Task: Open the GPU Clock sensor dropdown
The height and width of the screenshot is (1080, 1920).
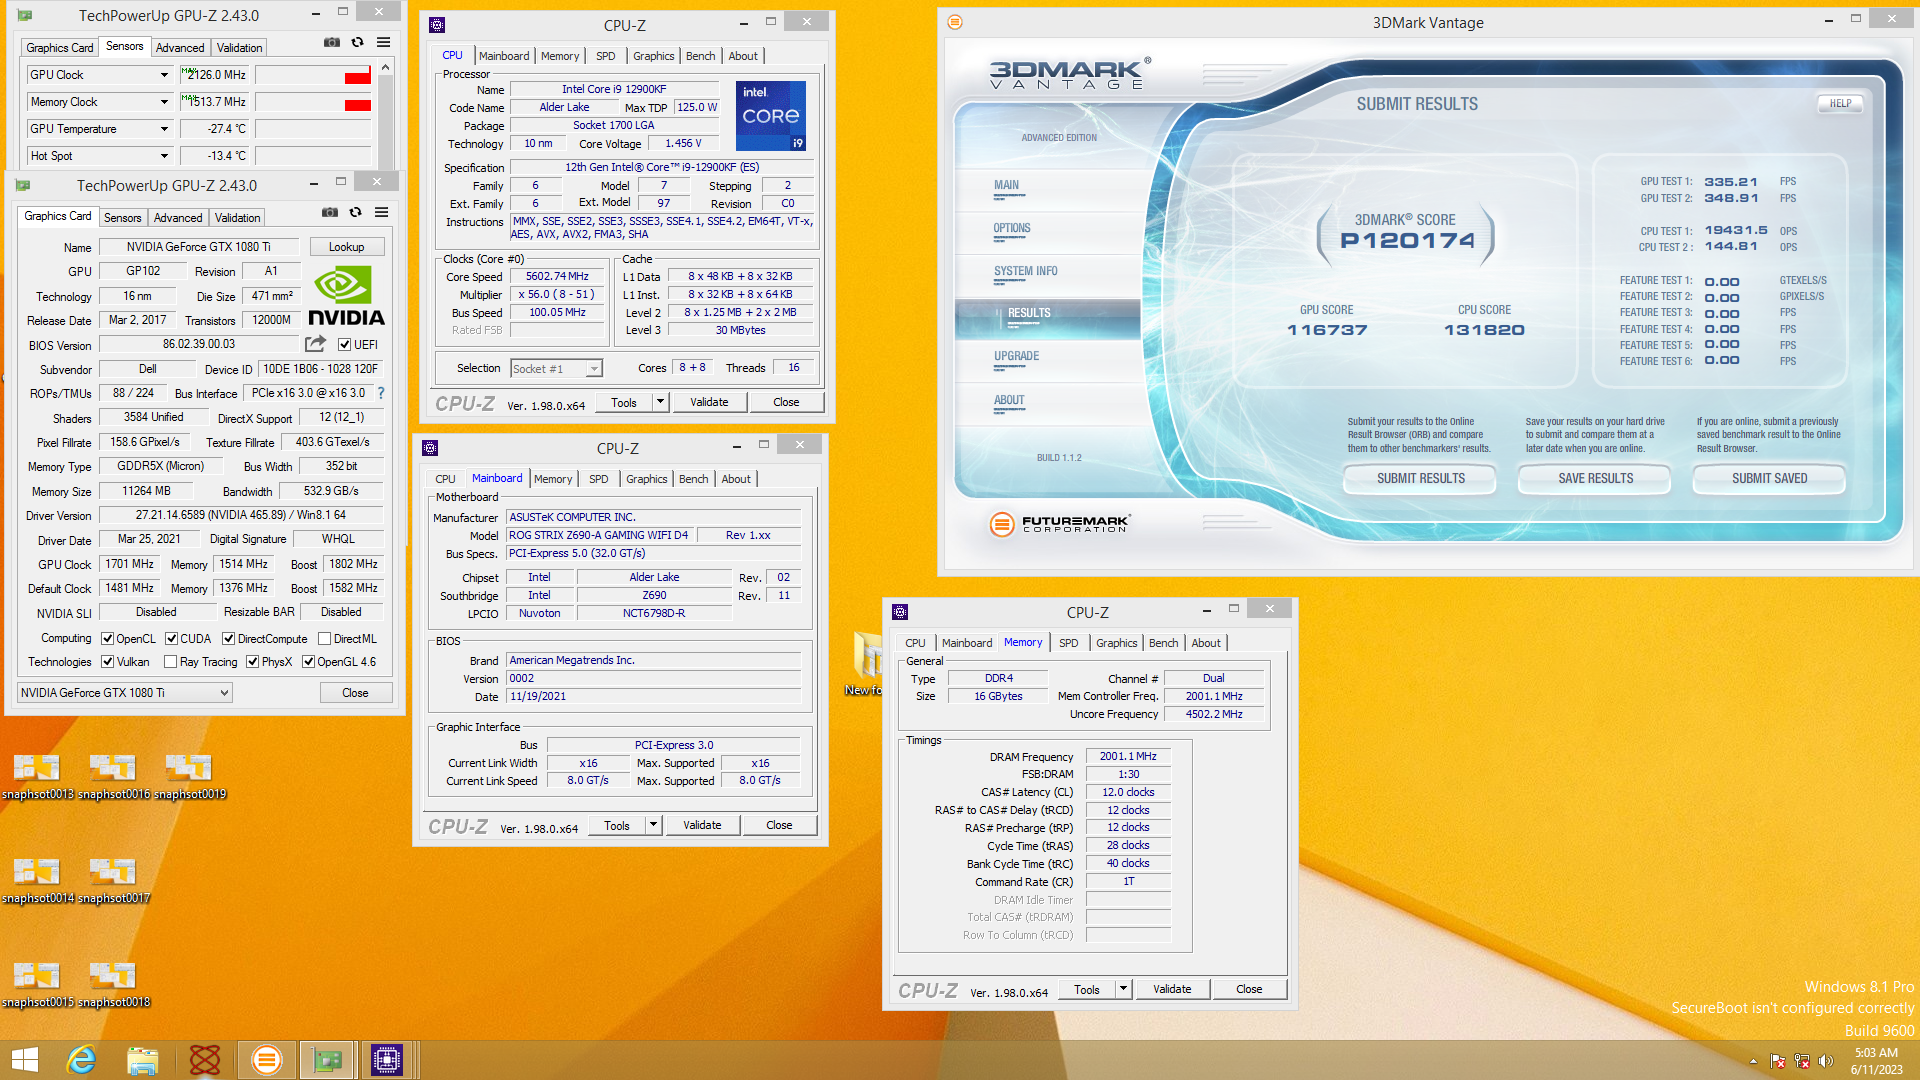Action: tap(164, 75)
